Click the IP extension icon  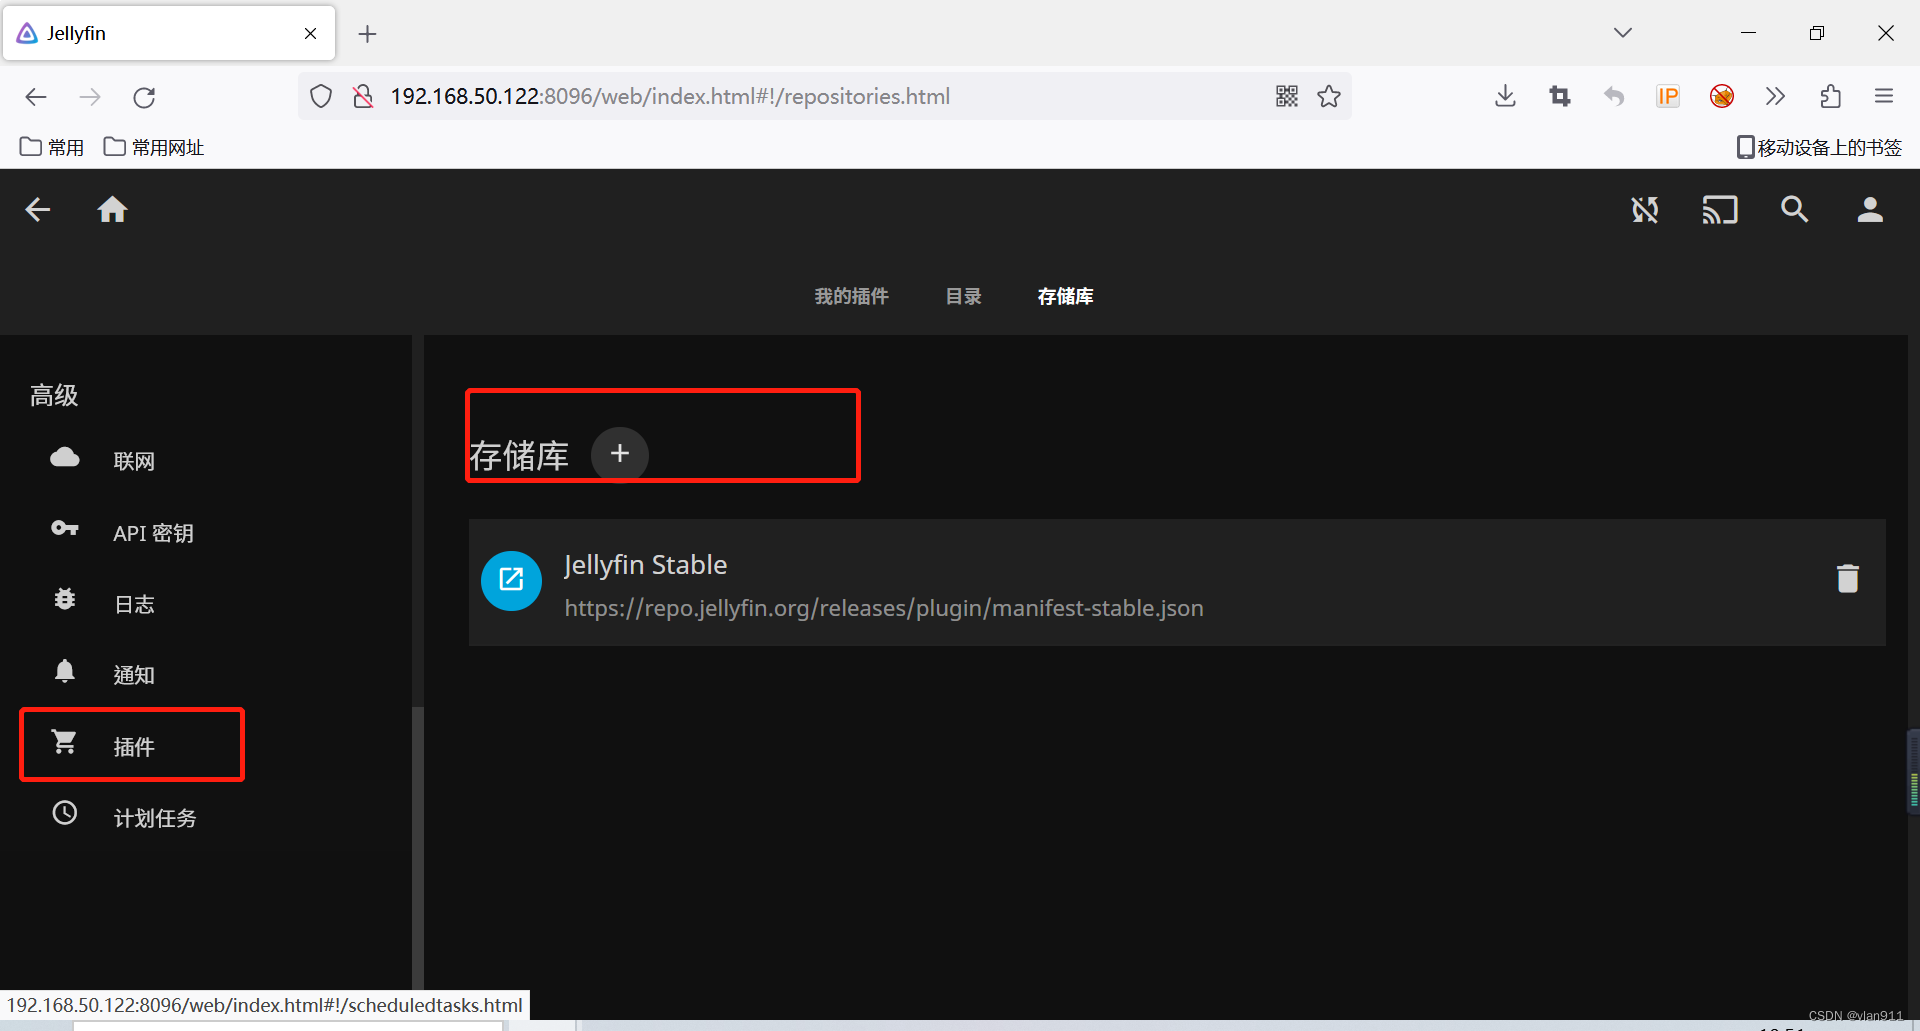click(x=1667, y=96)
